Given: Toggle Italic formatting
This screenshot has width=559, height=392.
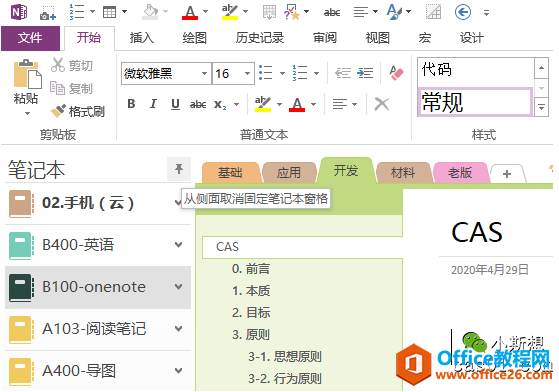Looking at the screenshot, I should point(153,104).
